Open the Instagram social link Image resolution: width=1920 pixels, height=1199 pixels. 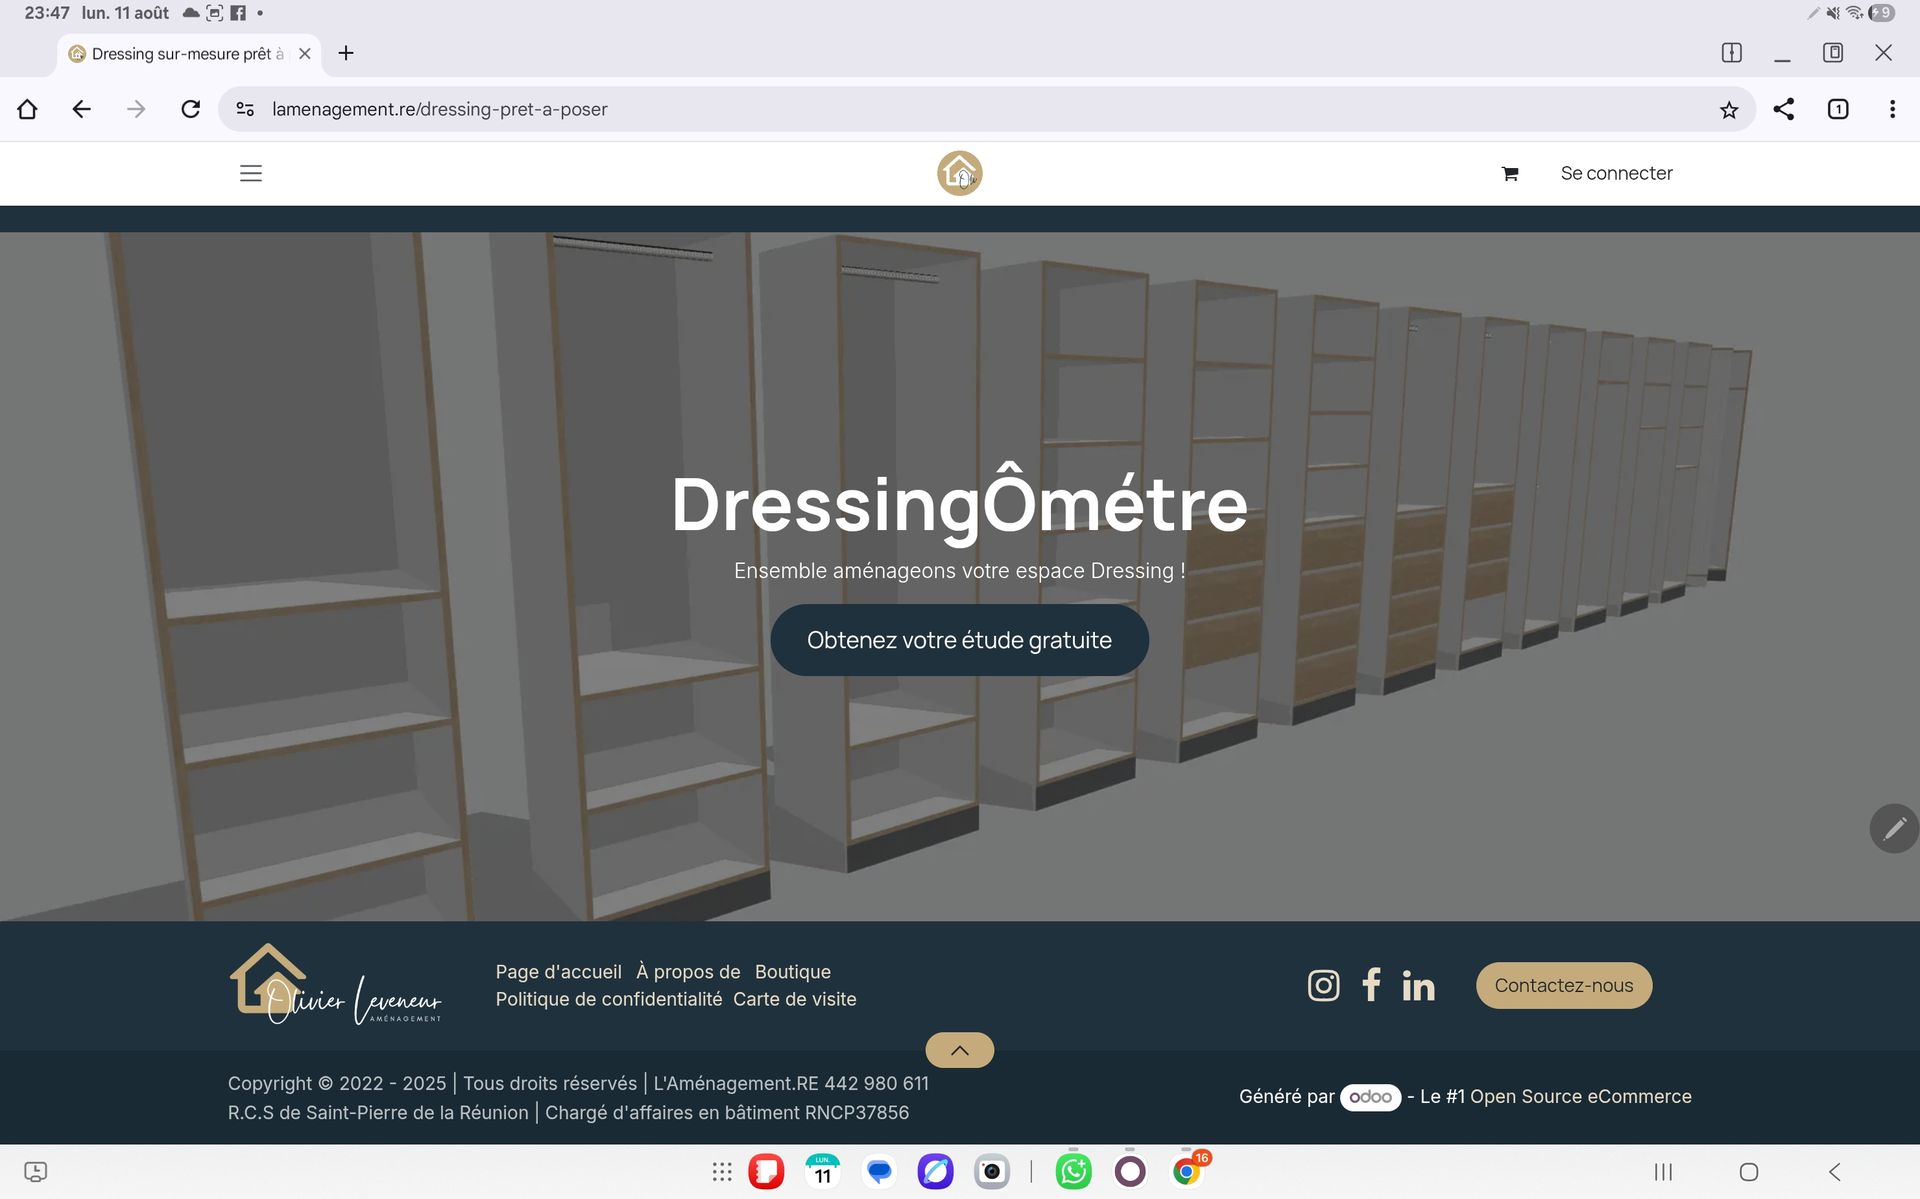[x=1323, y=986]
